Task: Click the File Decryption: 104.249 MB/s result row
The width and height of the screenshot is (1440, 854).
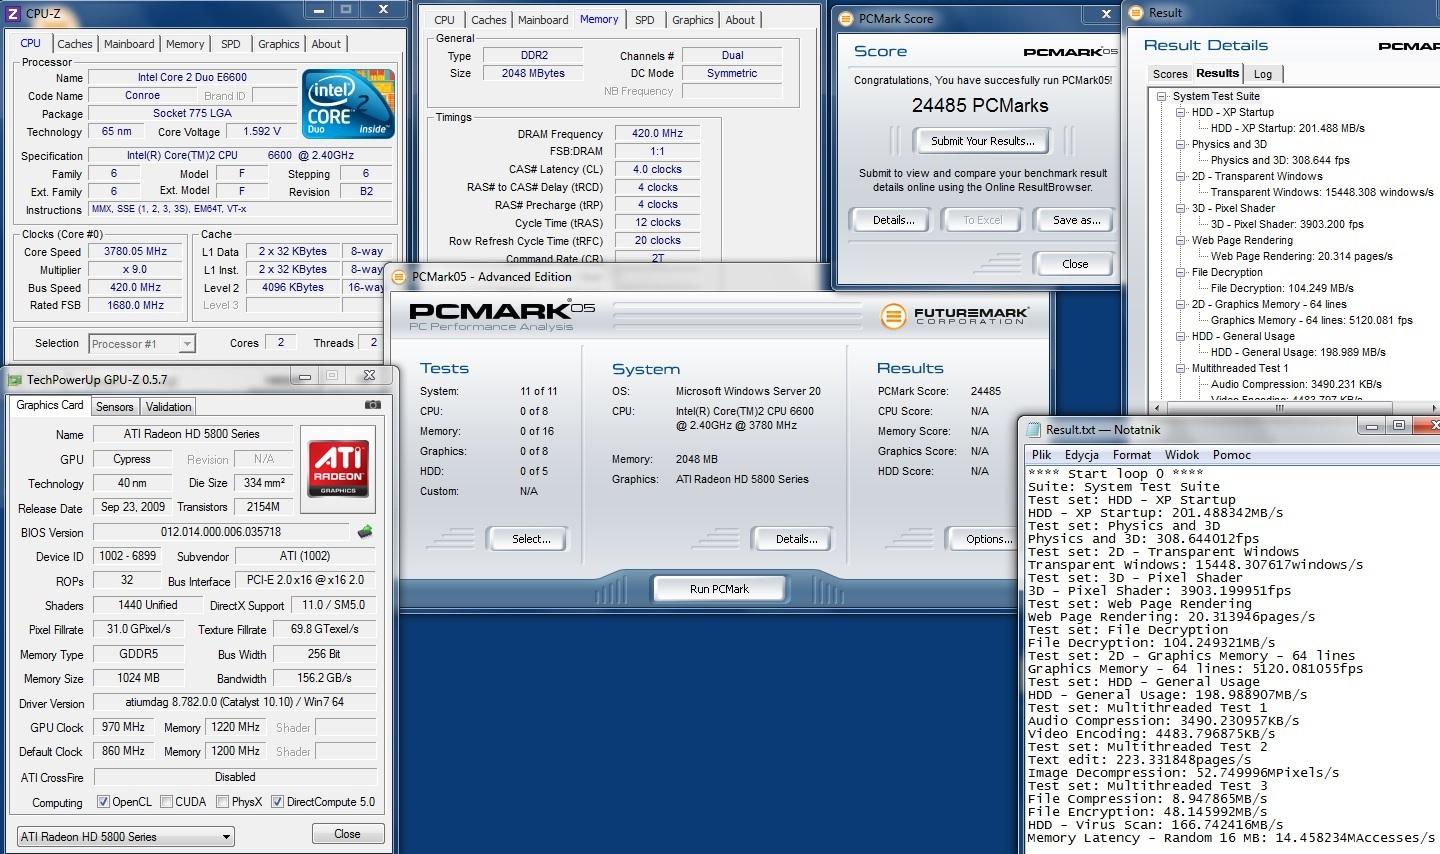Action: pos(1282,288)
